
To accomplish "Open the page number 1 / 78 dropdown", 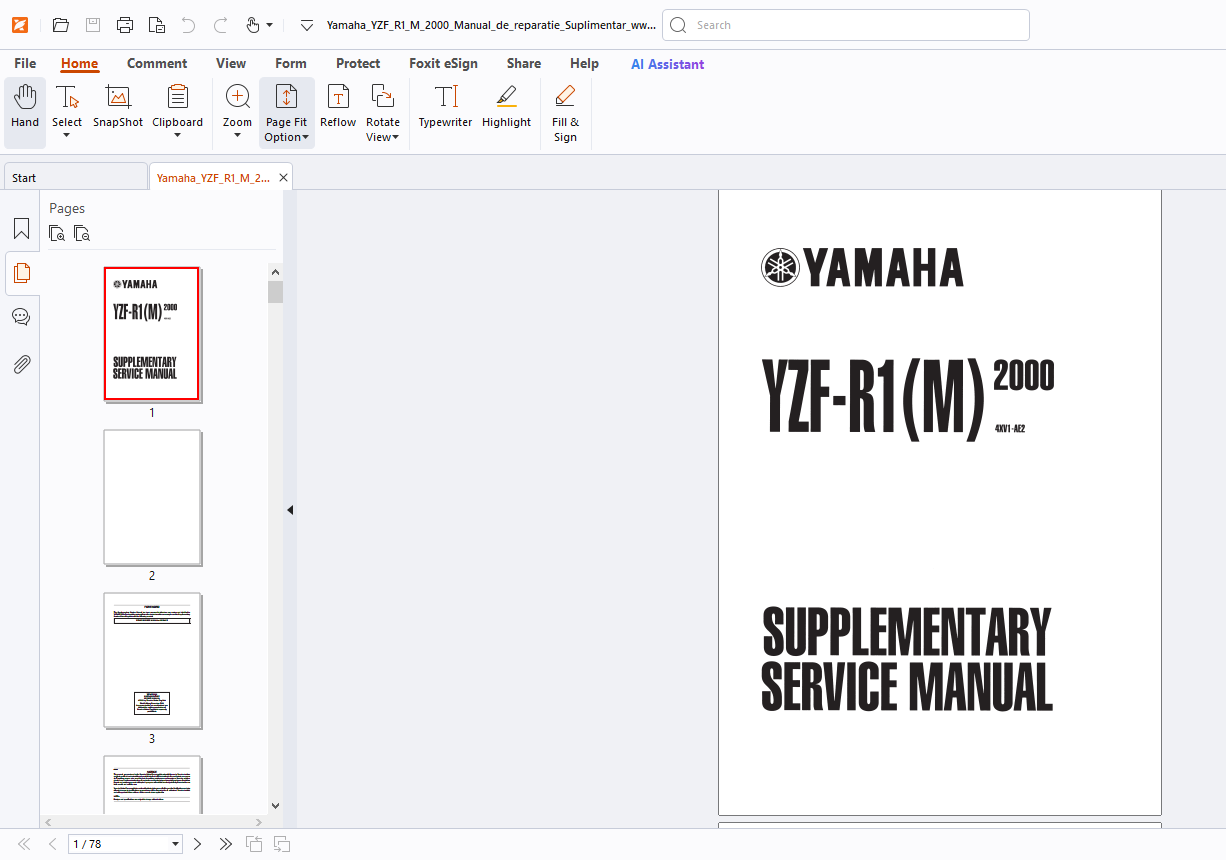I will [176, 844].
